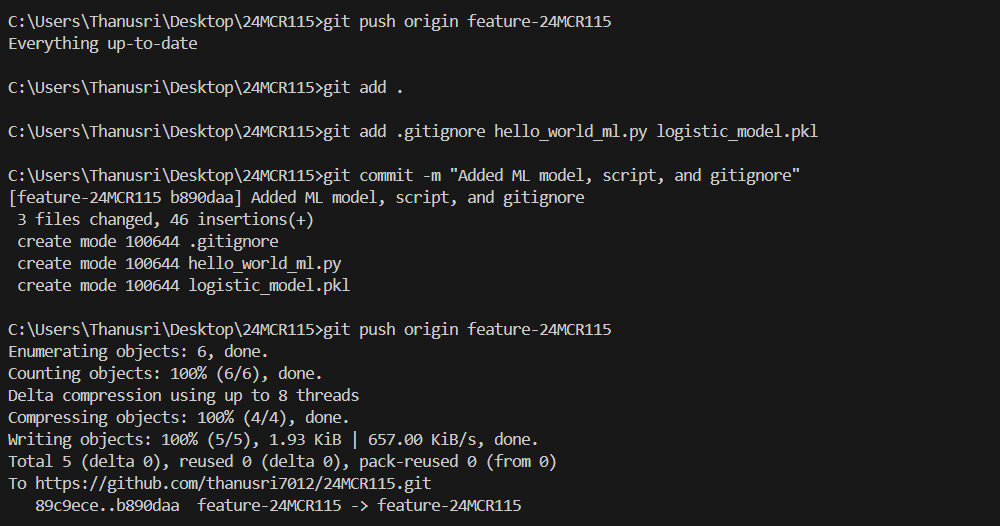Click the "Counting objects: 100% (6/6)" line
The image size is (1000, 526).
pyautogui.click(x=165, y=373)
